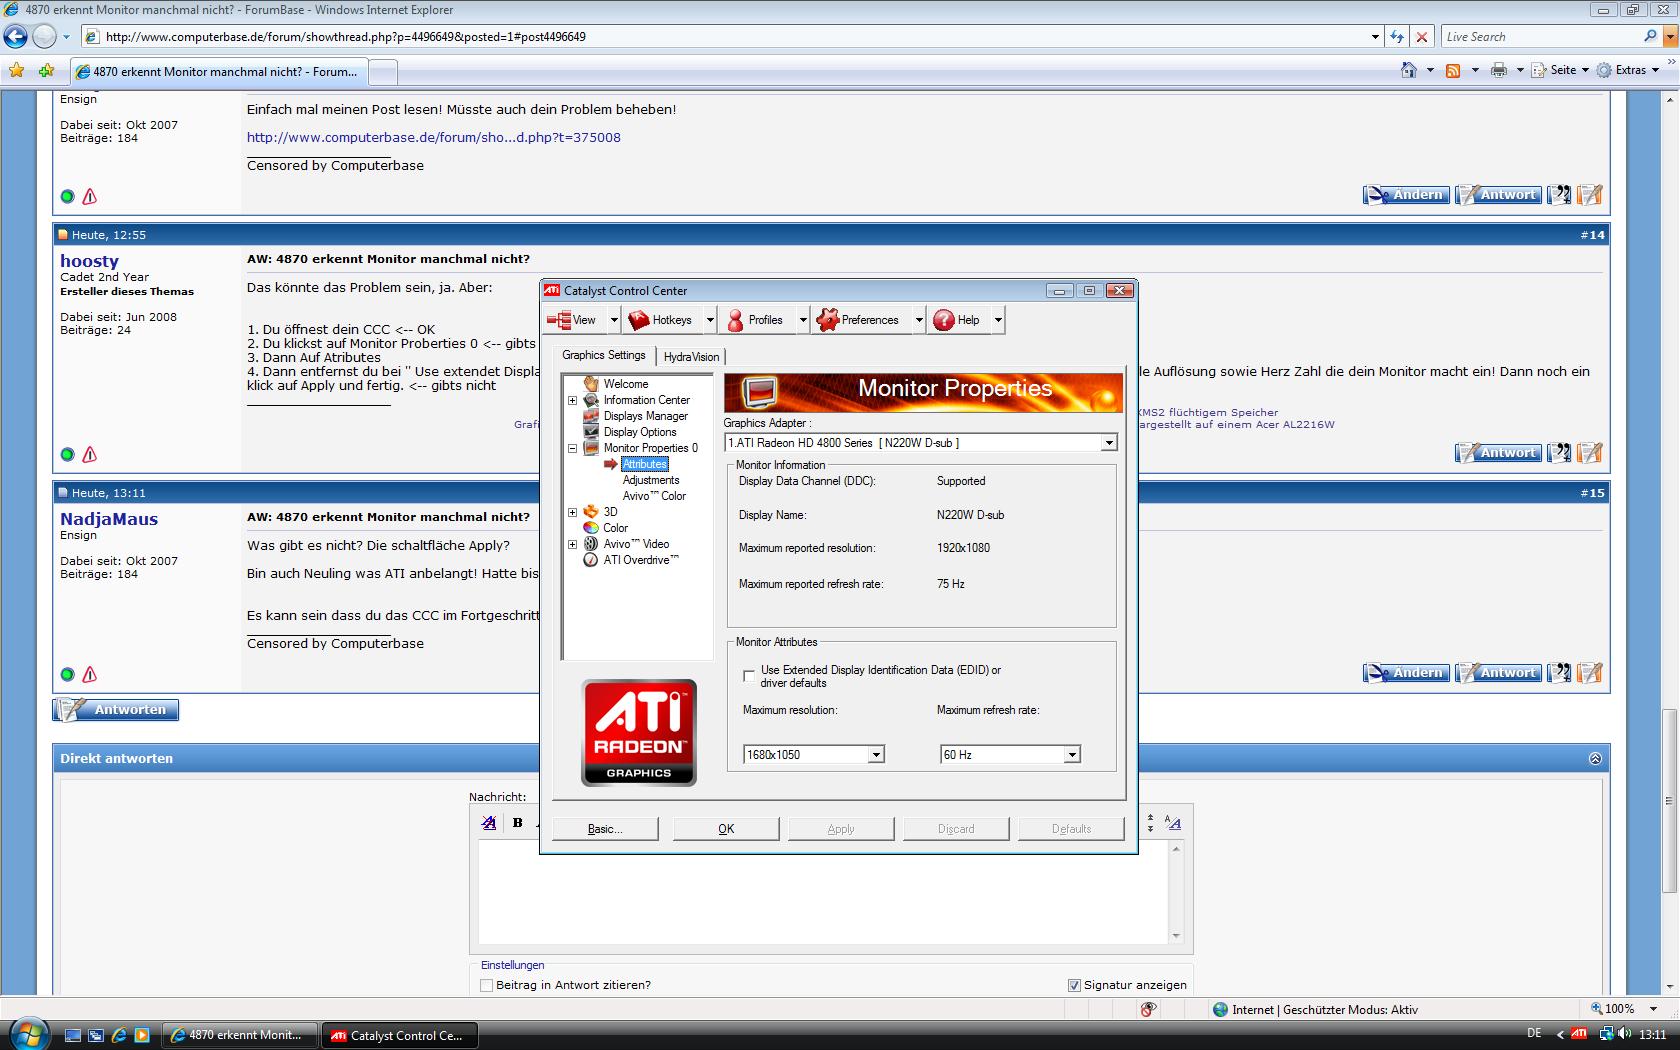Select Avivo Color under Monitor Properties

[654, 496]
